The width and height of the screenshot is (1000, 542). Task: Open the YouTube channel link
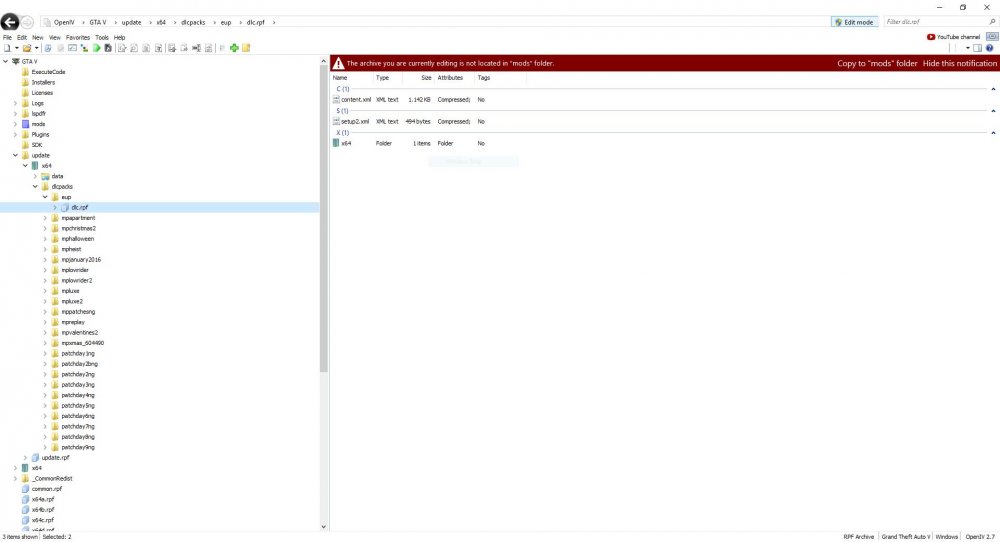click(958, 37)
